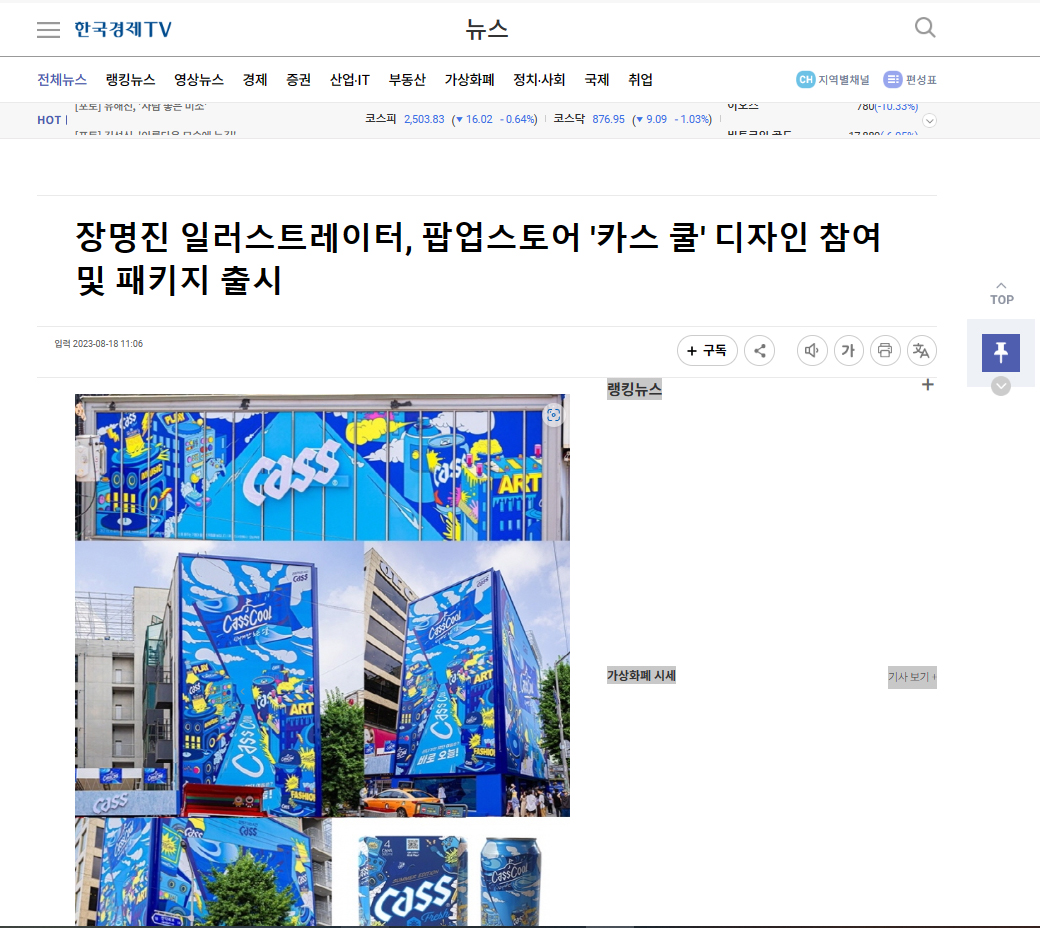Open the 영상뉴스 menu tab

coord(198,80)
